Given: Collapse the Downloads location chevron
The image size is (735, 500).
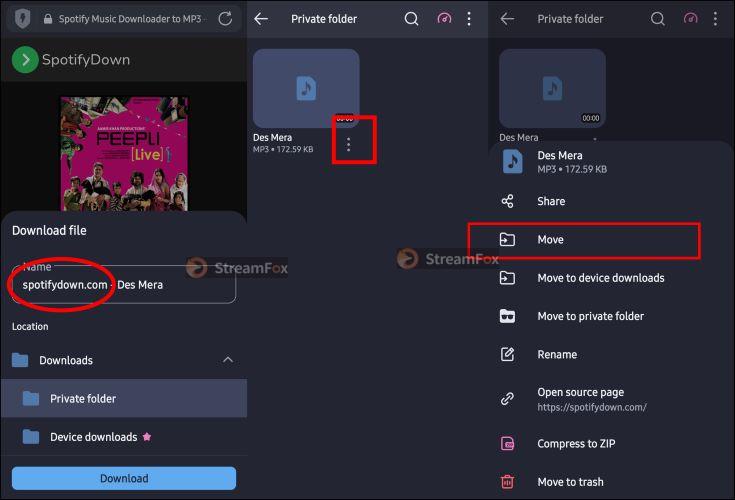Looking at the screenshot, I should click(x=228, y=359).
